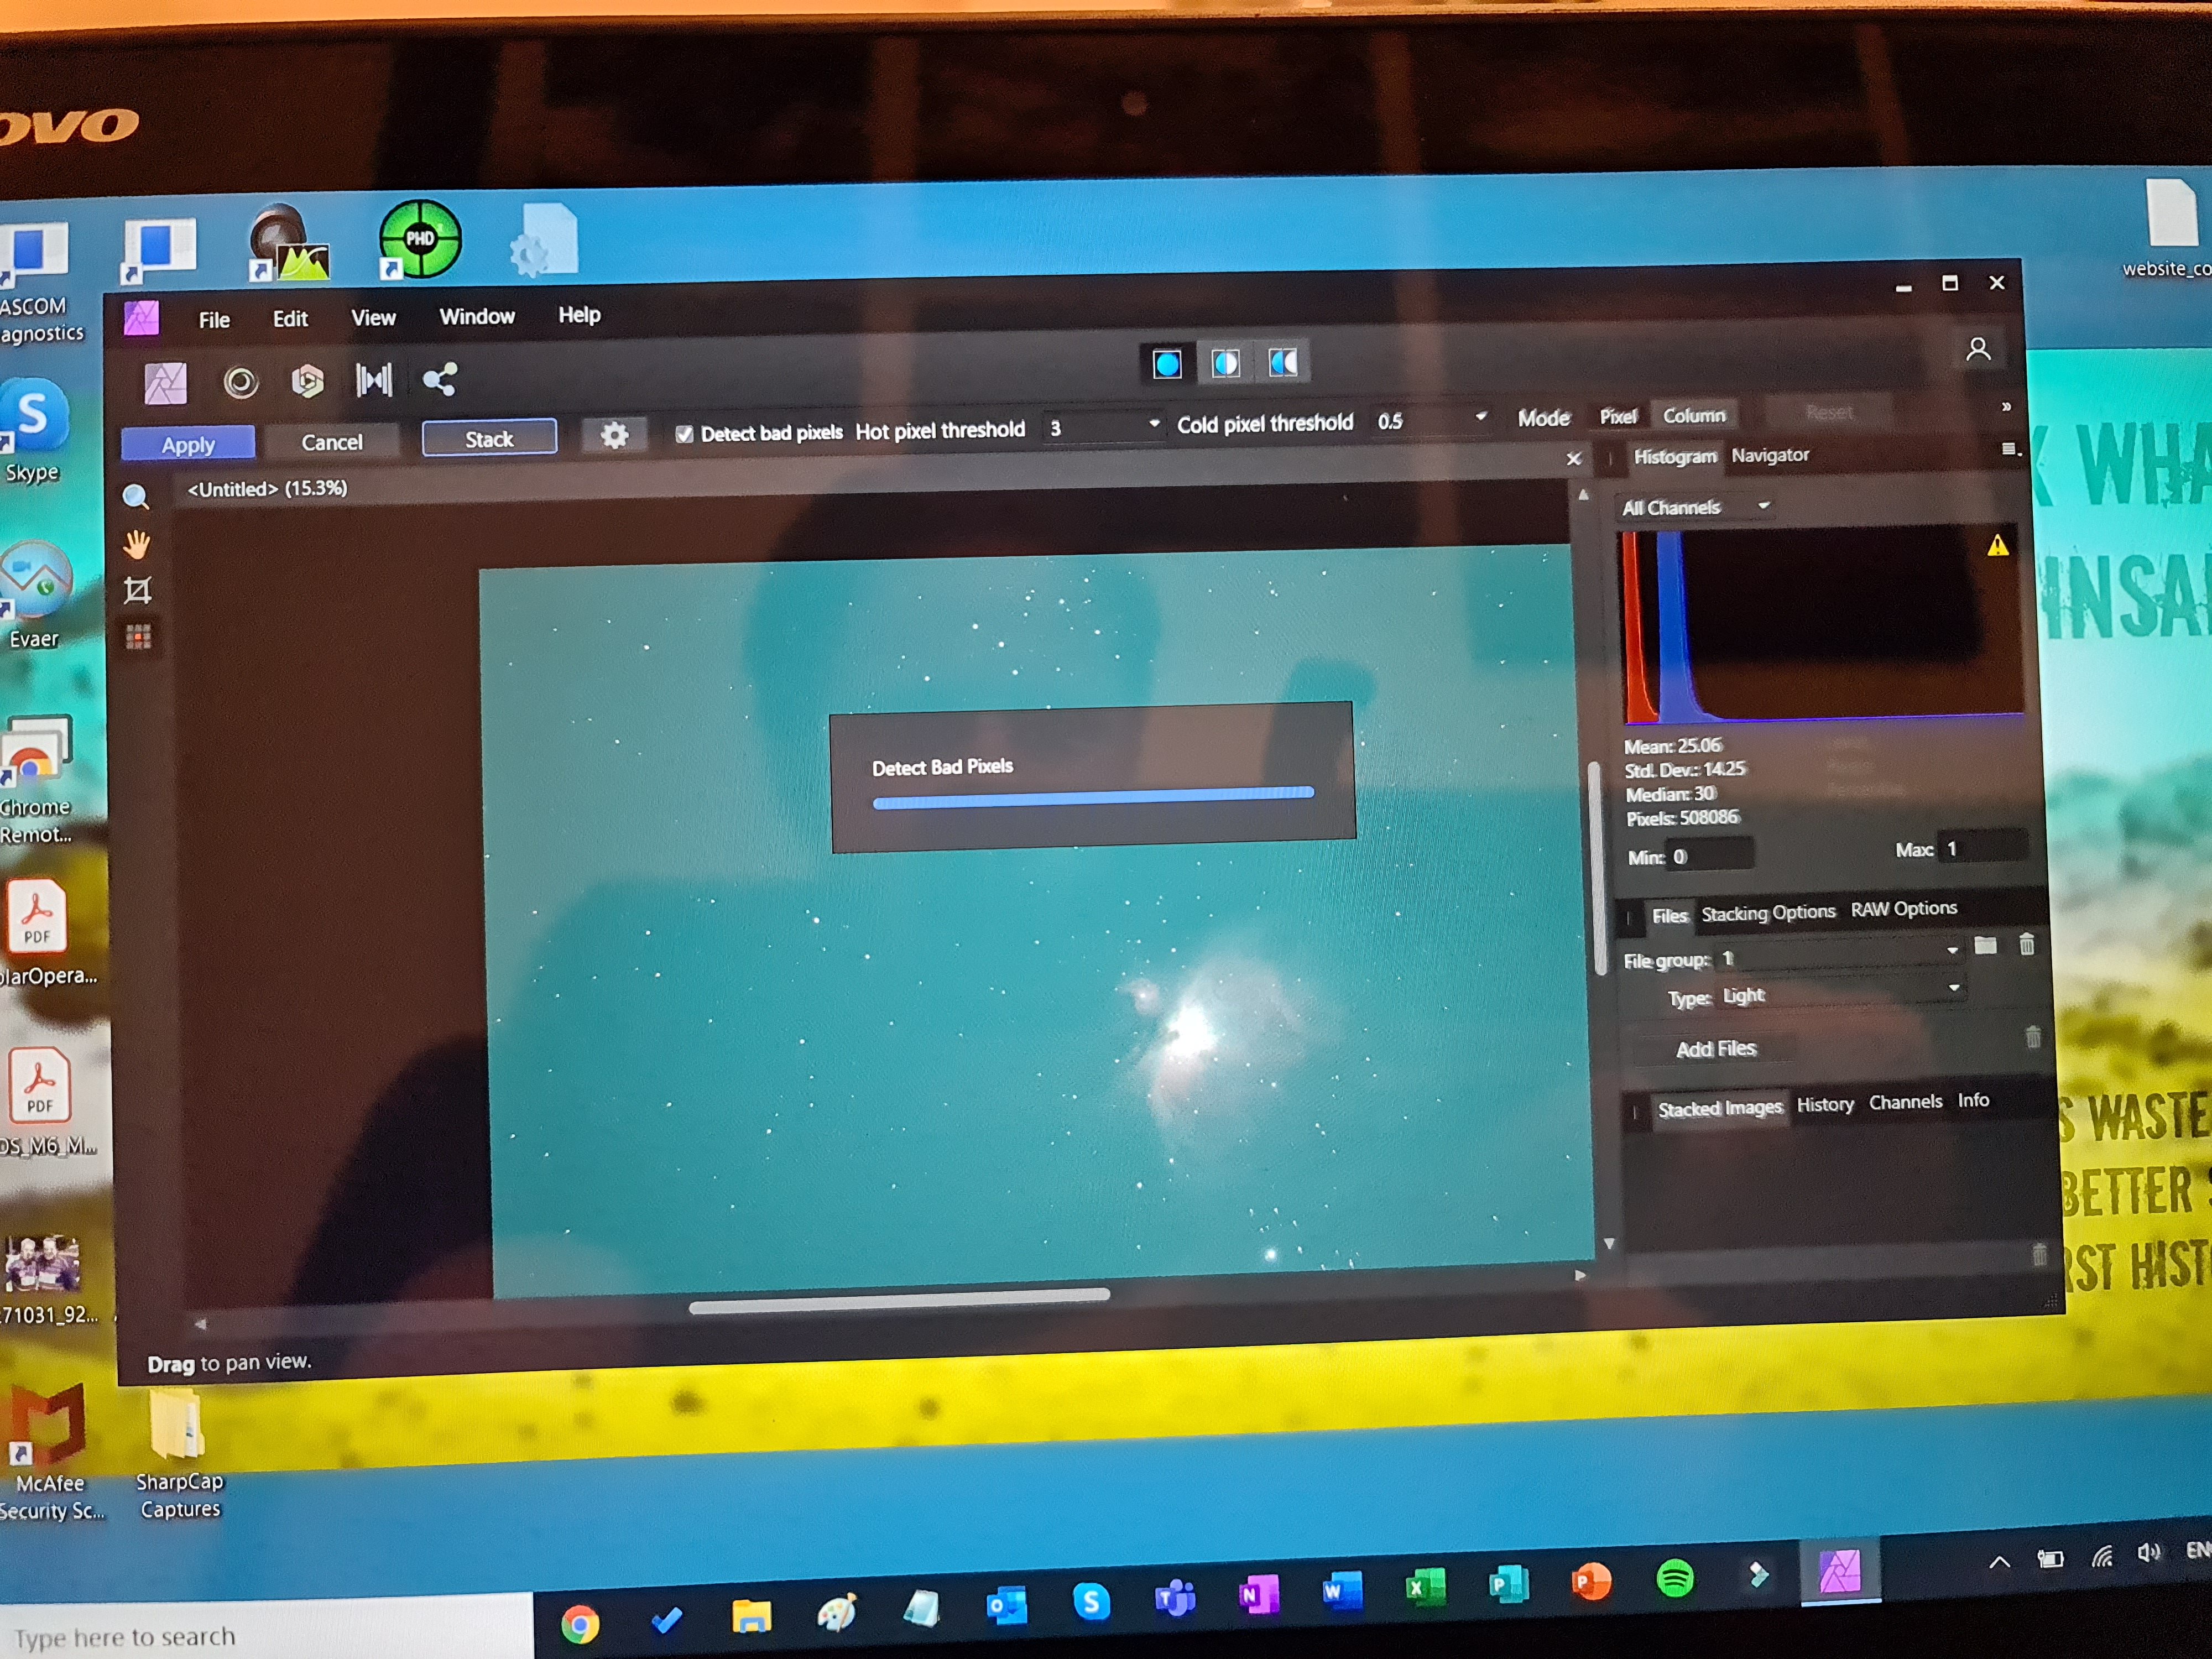Open the stacking settings gear icon
This screenshot has height=1659, width=2212.
tap(614, 435)
